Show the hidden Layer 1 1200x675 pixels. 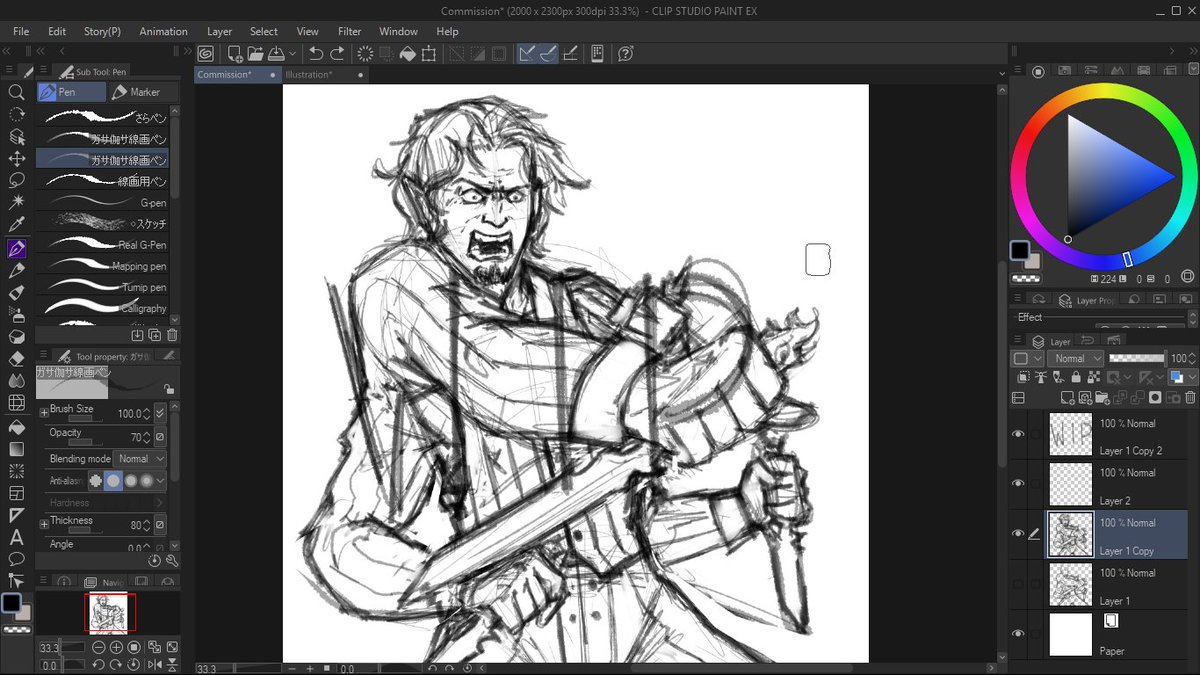click(1018, 584)
